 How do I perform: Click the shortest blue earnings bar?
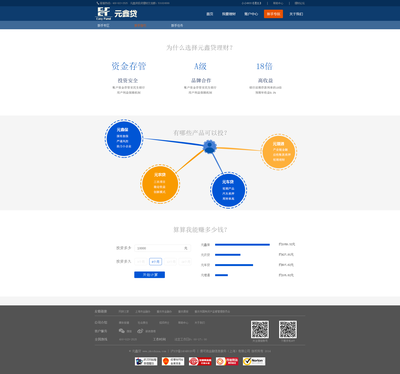point(221,275)
